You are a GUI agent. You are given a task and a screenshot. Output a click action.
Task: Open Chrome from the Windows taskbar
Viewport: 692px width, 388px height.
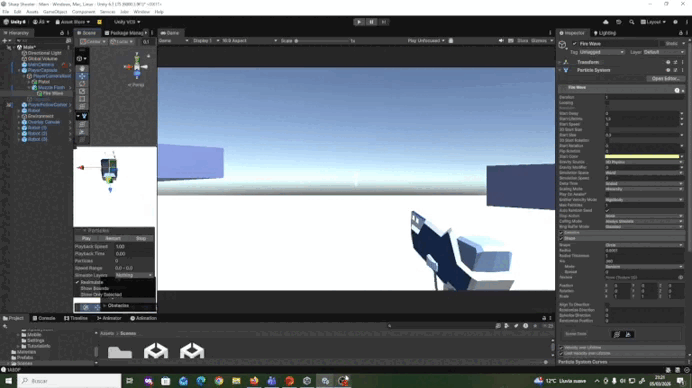[218, 380]
